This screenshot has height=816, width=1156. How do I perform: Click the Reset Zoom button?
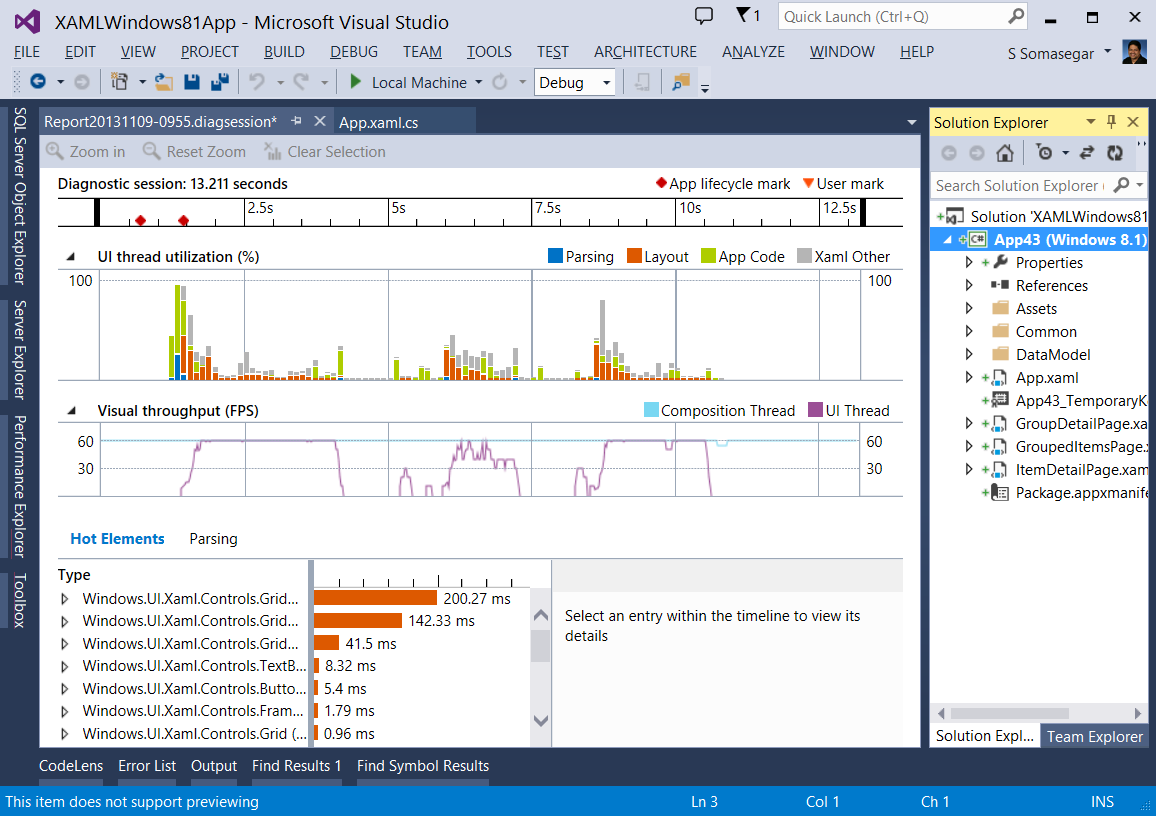pyautogui.click(x=195, y=152)
